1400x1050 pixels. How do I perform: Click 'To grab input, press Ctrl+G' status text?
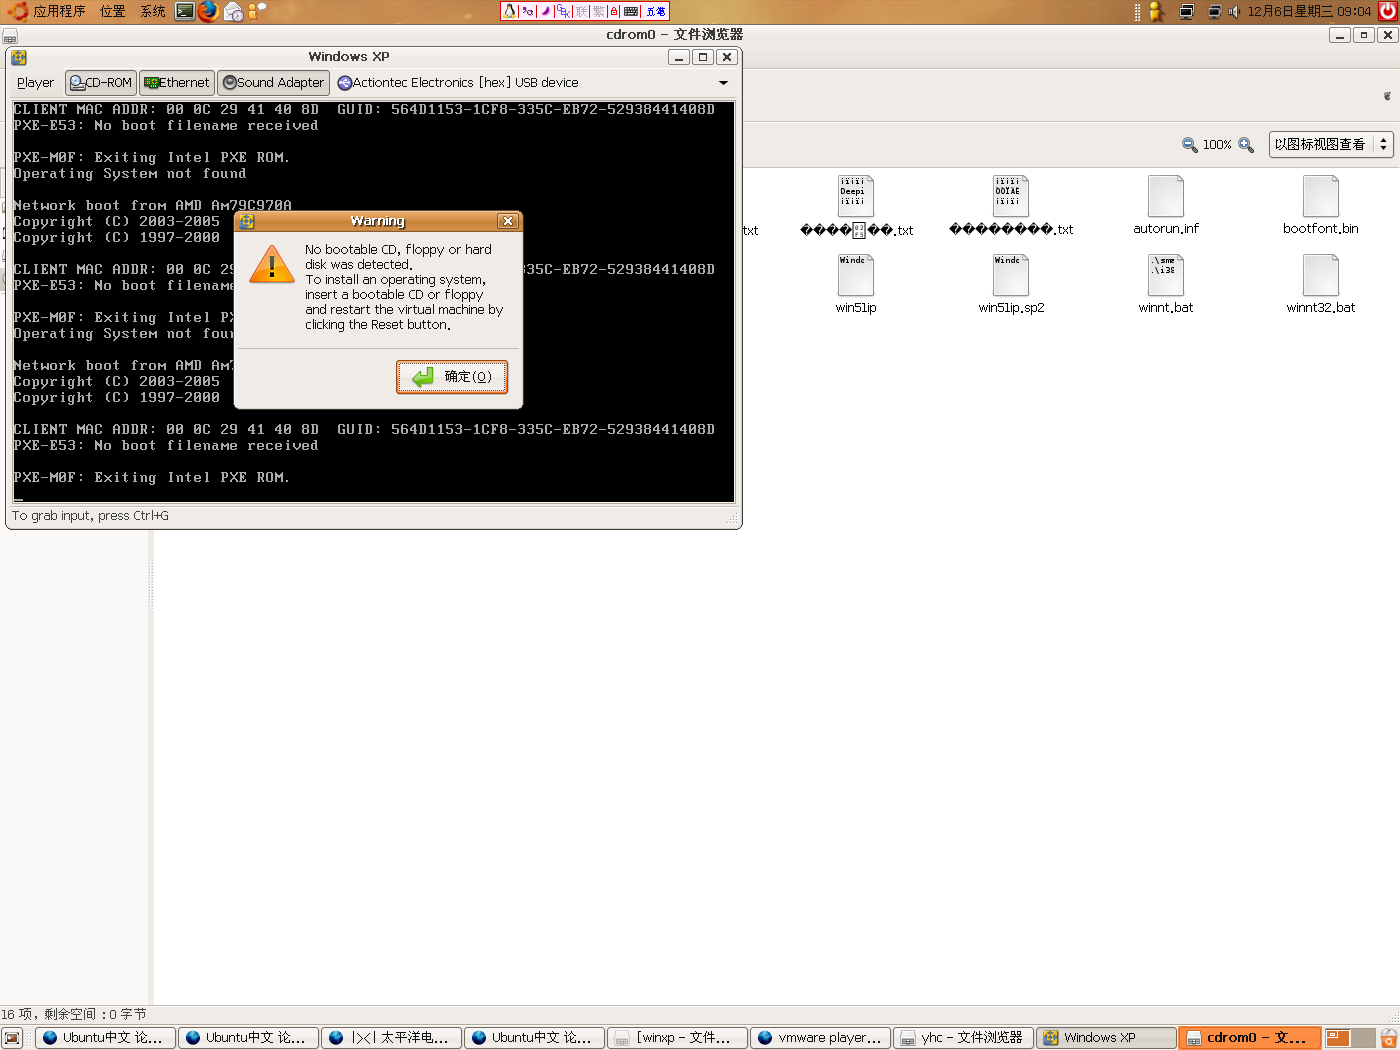pos(90,516)
